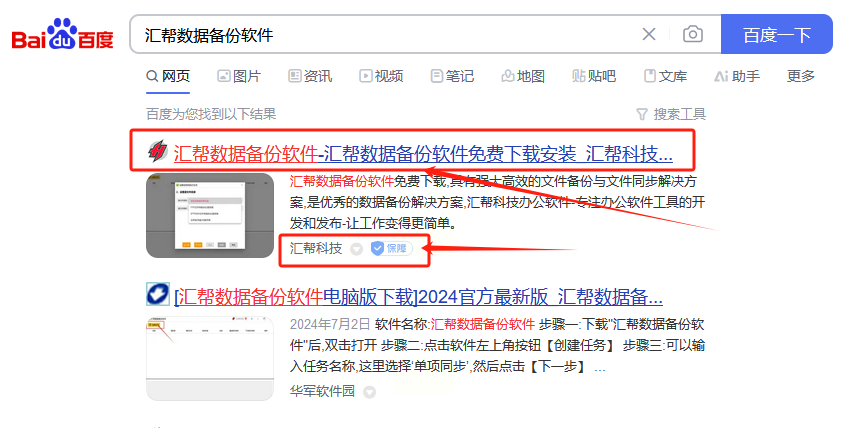Click the text 百度为您找到以下结果
The height and width of the screenshot is (428, 847).
coord(211,114)
